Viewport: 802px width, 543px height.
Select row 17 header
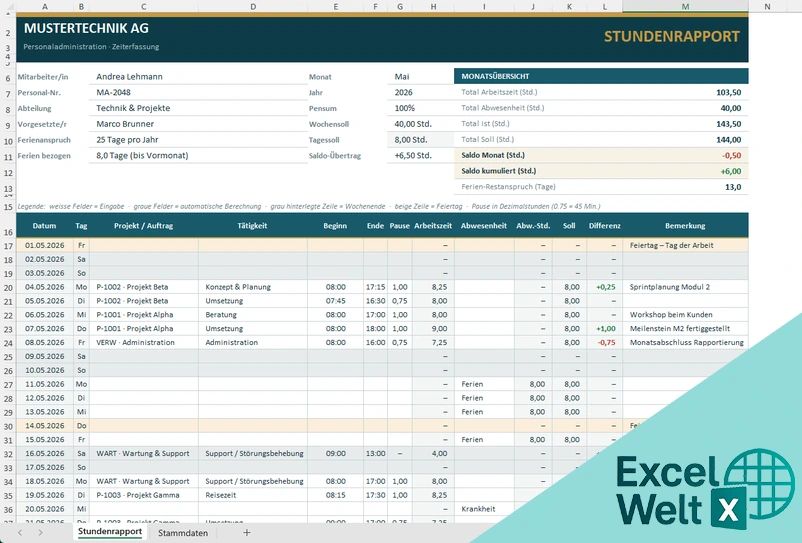click(x=8, y=246)
